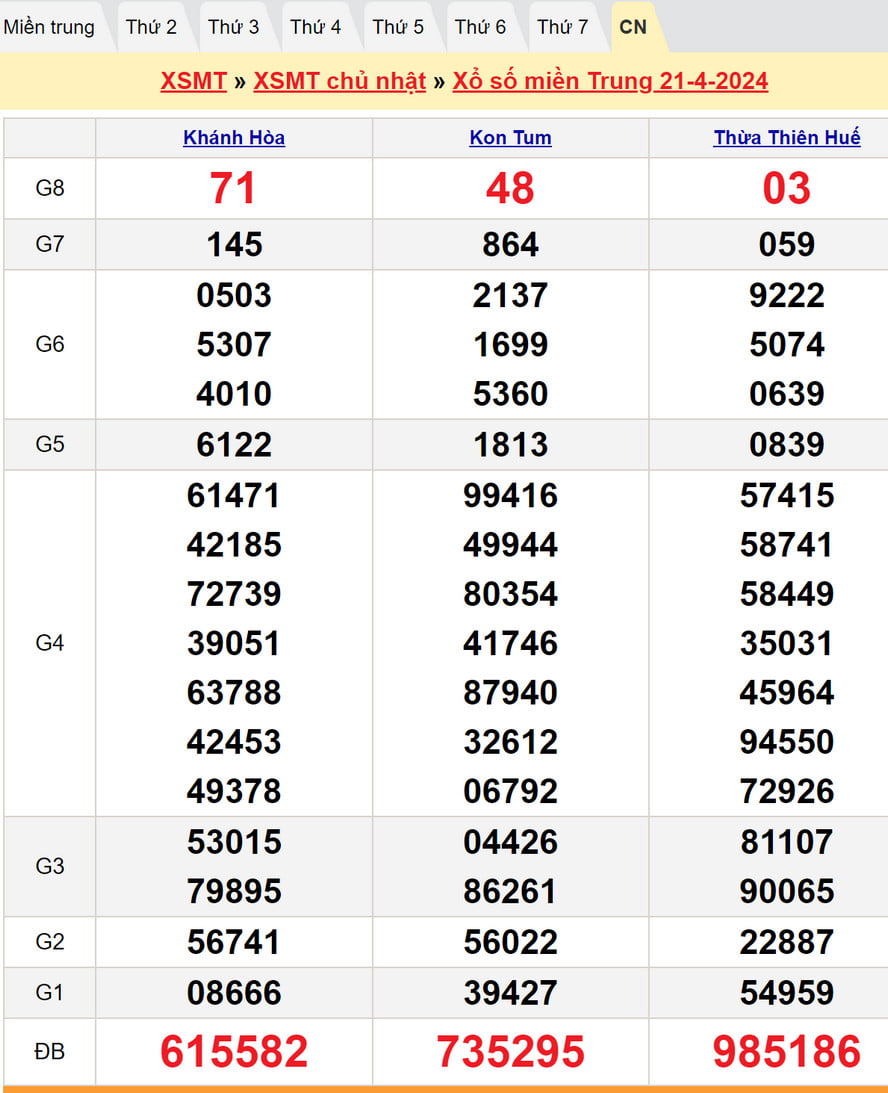This screenshot has width=888, height=1093.
Task: Open the Thừa Thiên Huế province link
Action: 786,138
